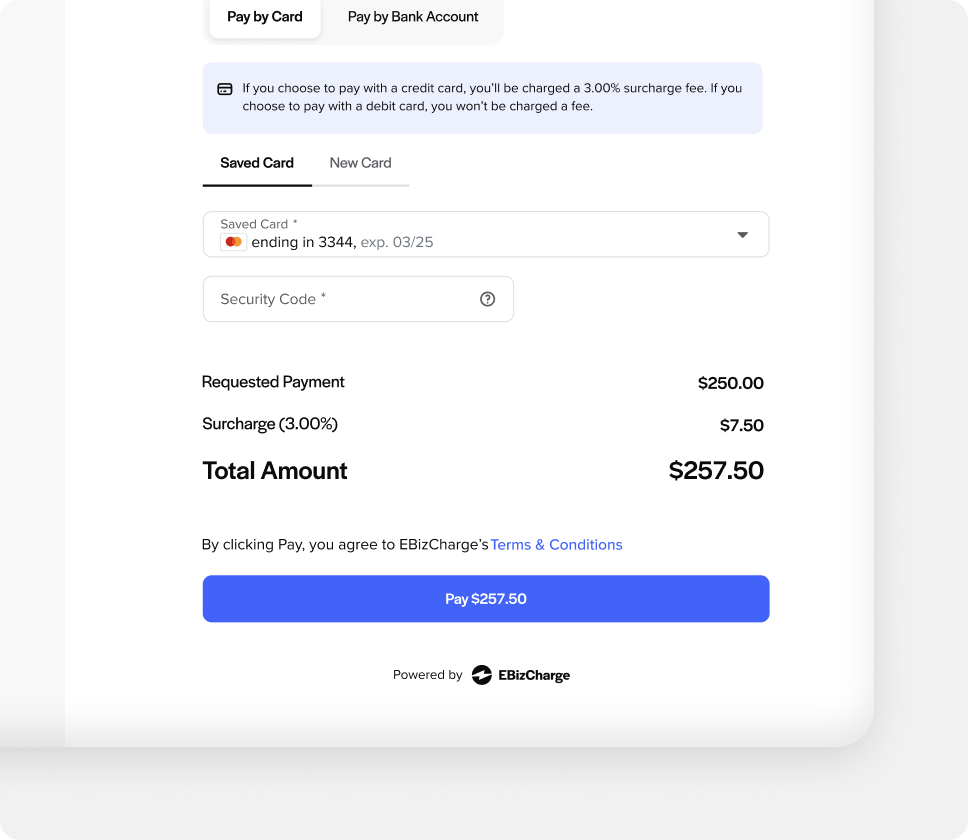
Task: Click the Total Amount value $257.50
Action: (x=715, y=470)
